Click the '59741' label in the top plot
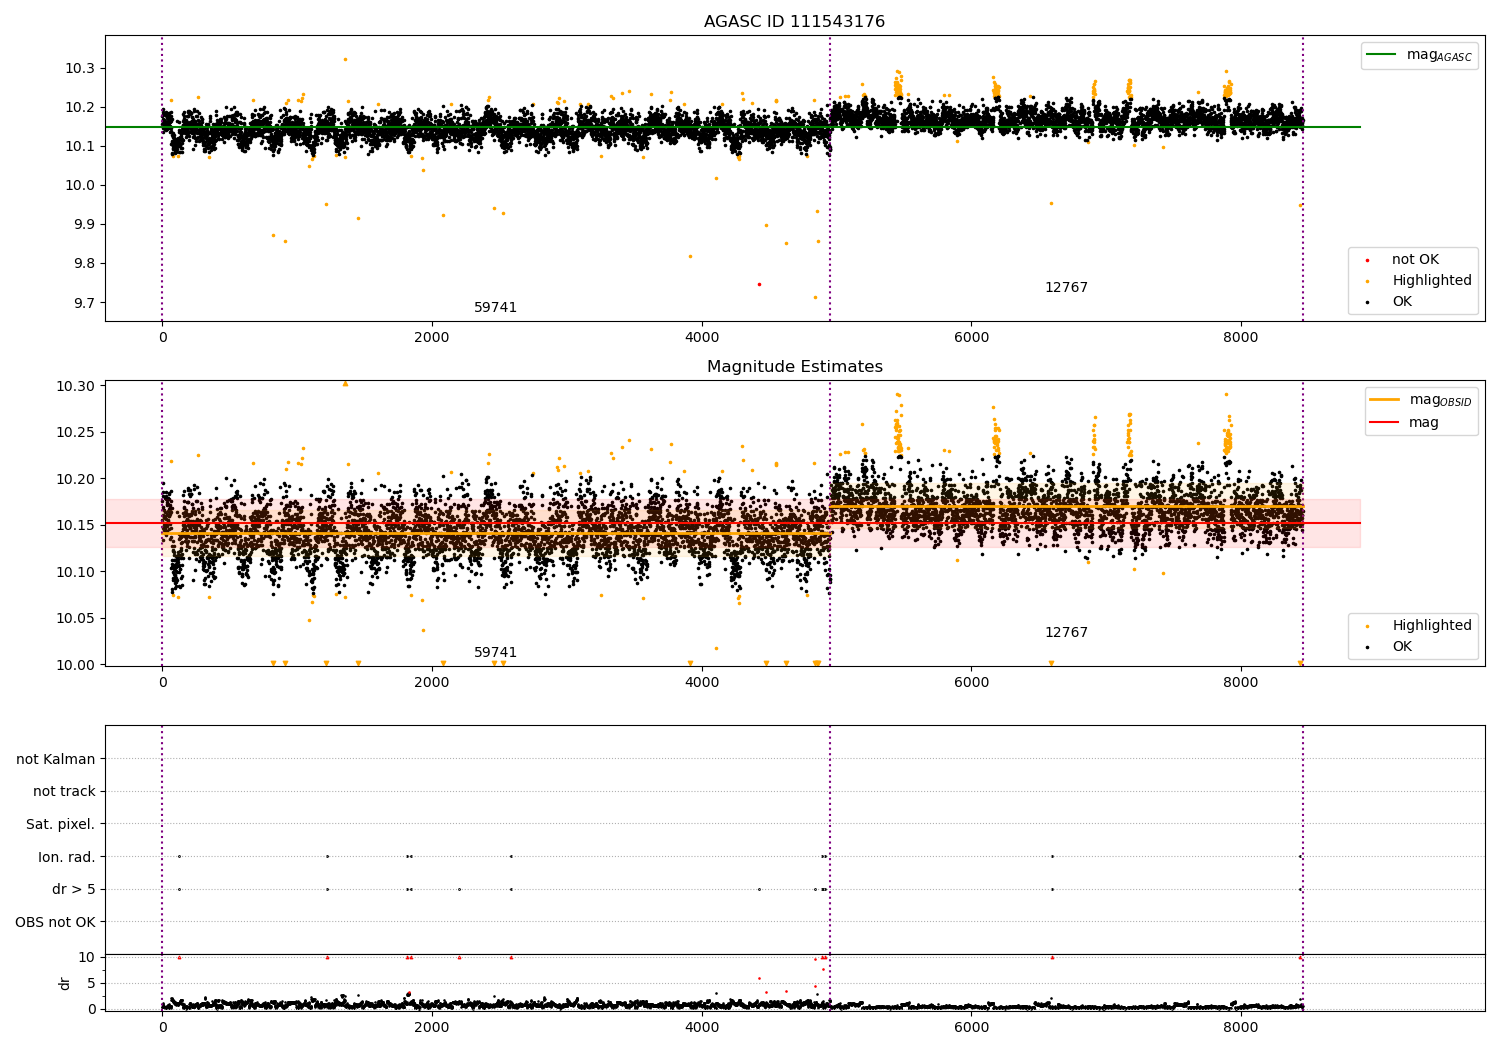 [495, 308]
